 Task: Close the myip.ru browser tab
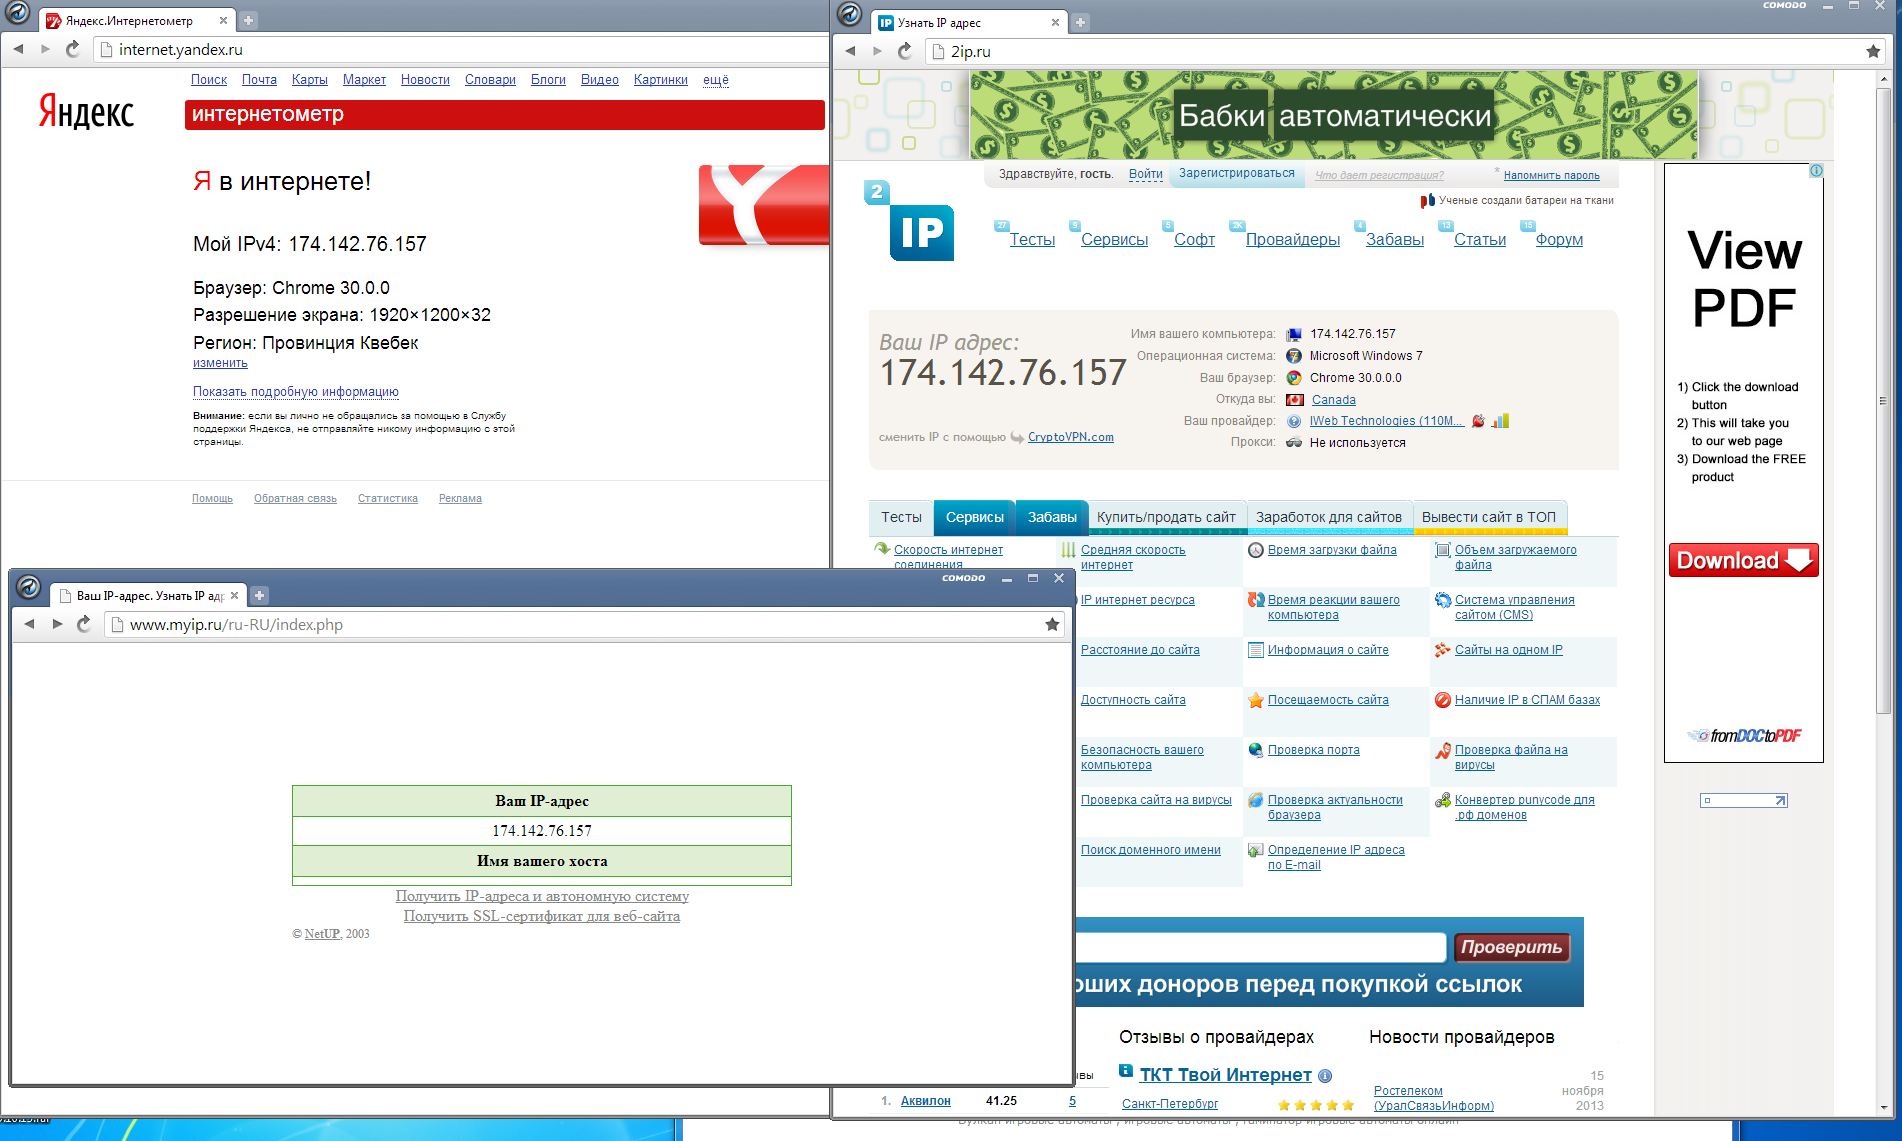pyautogui.click(x=234, y=595)
